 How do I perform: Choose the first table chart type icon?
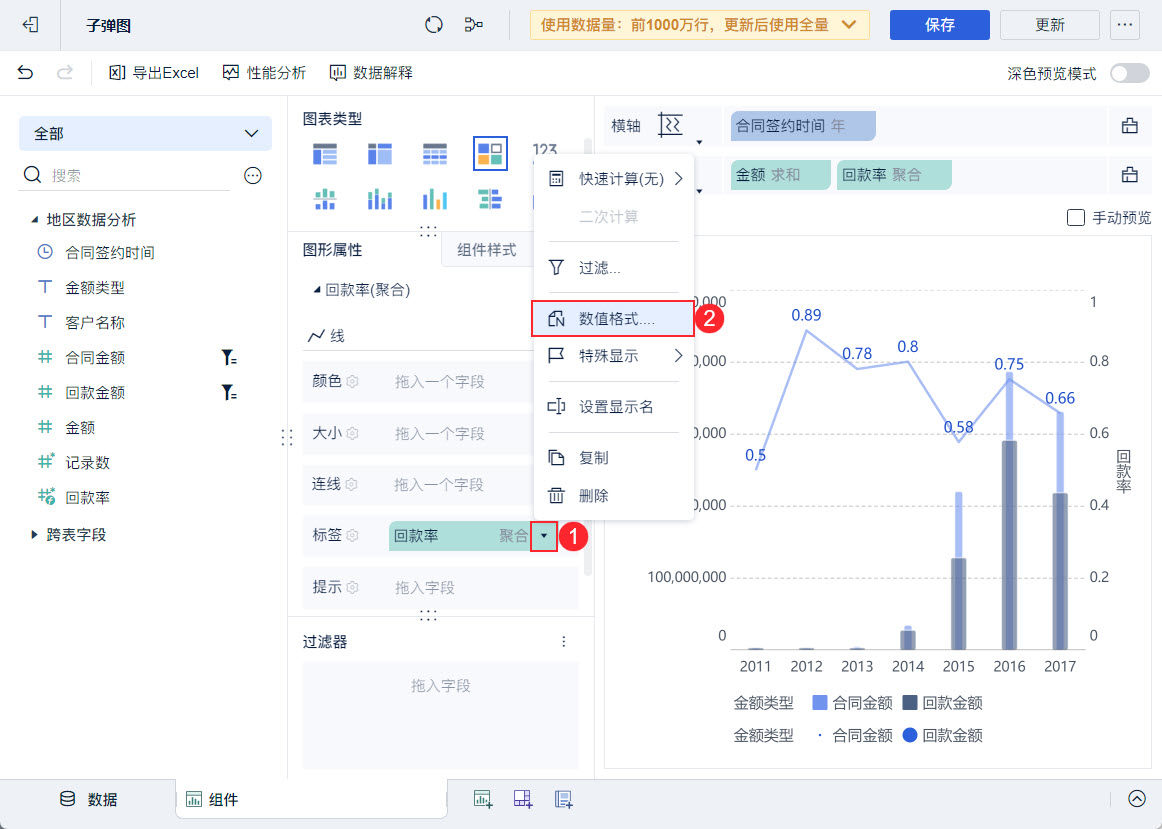[x=325, y=153]
